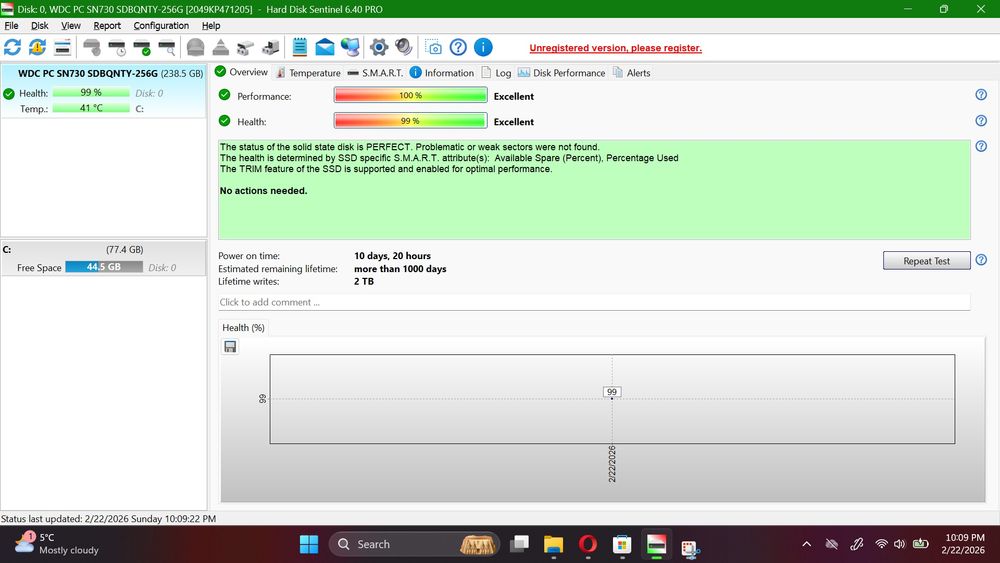Switch to the Log tab
The image size is (1000, 563).
click(496, 73)
